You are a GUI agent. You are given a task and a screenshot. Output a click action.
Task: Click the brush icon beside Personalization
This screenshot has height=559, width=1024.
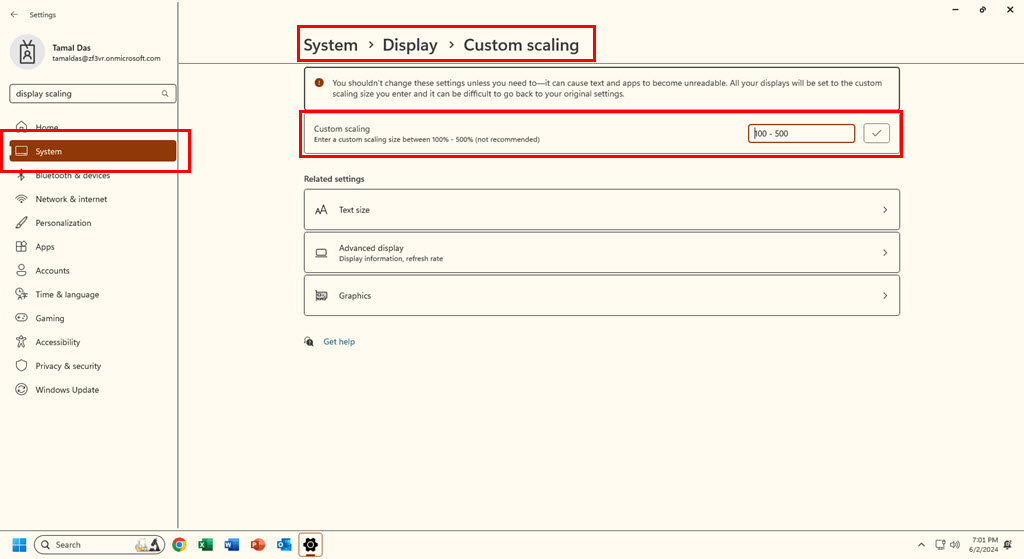click(22, 223)
